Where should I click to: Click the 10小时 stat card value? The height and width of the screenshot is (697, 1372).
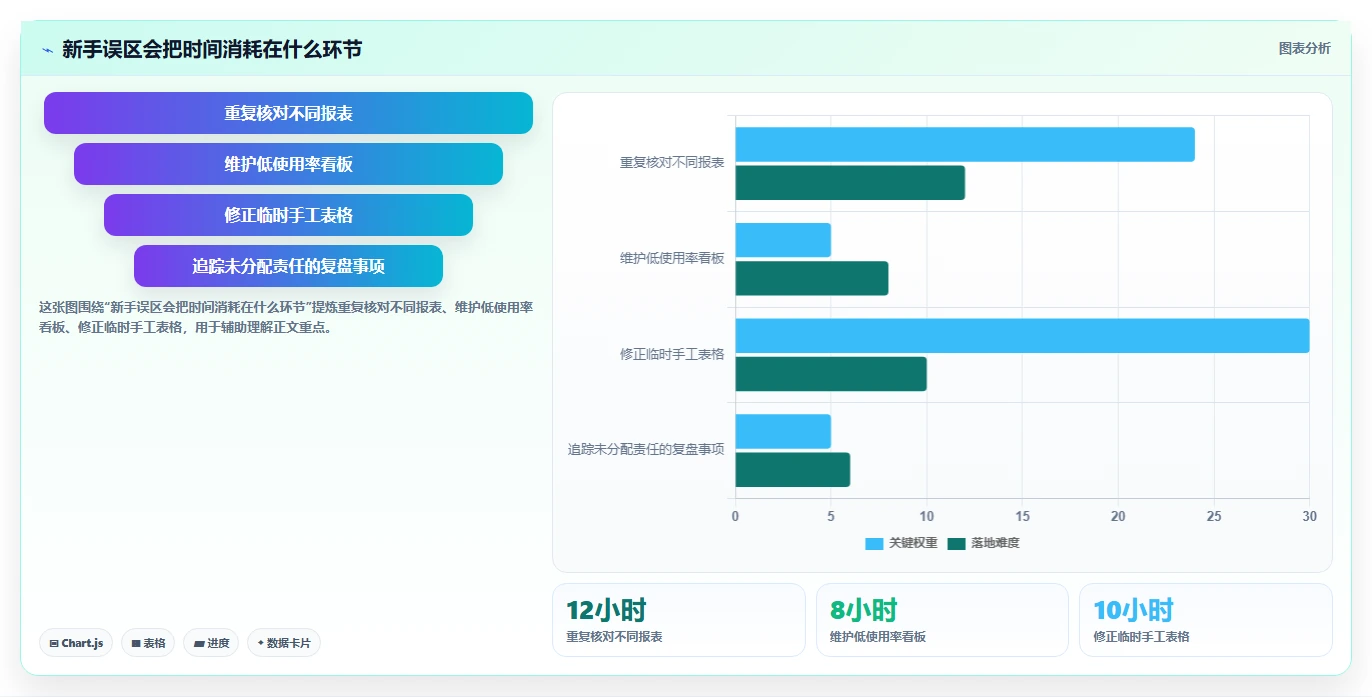(1133, 610)
